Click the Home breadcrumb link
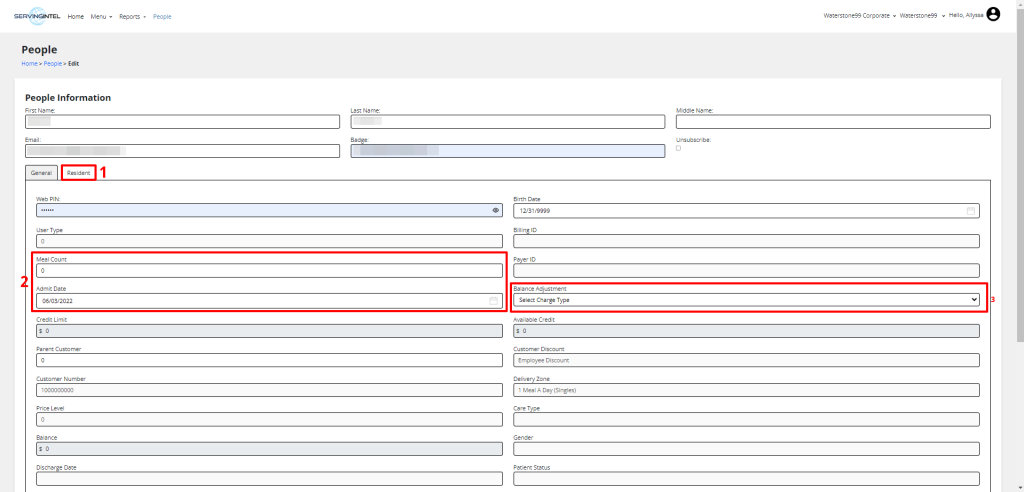1024x492 pixels. tap(29, 63)
